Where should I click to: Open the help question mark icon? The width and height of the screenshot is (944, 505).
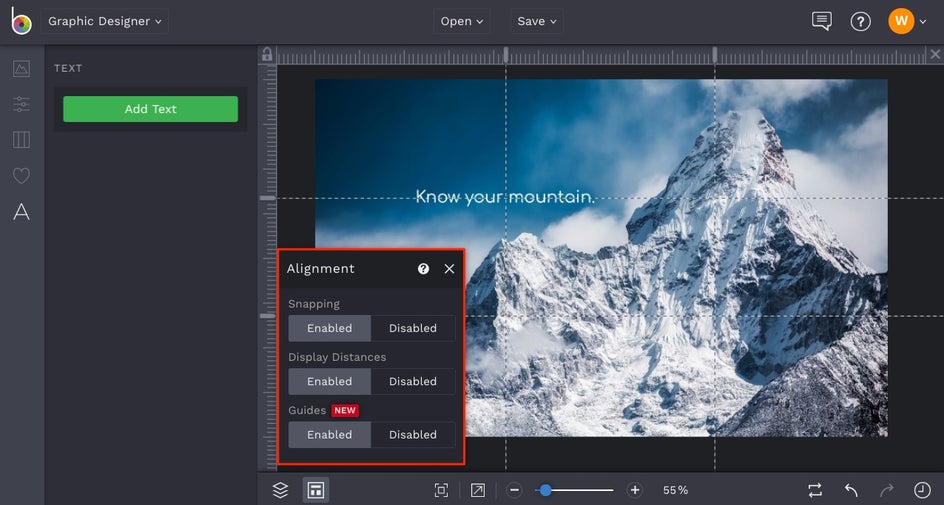coord(860,22)
